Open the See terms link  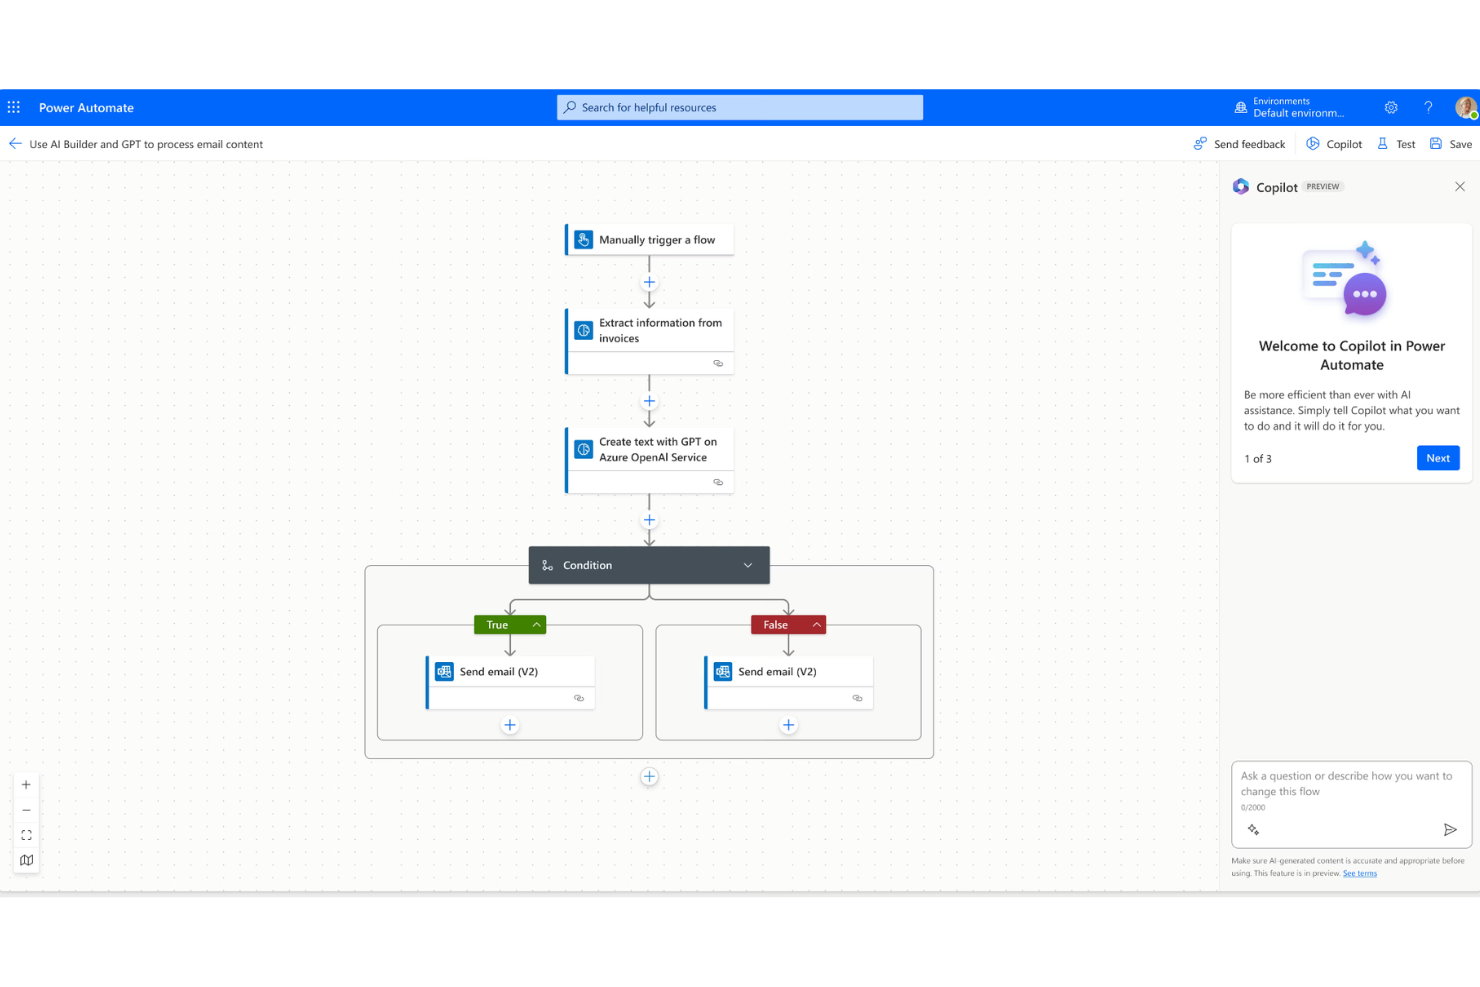coord(1360,874)
